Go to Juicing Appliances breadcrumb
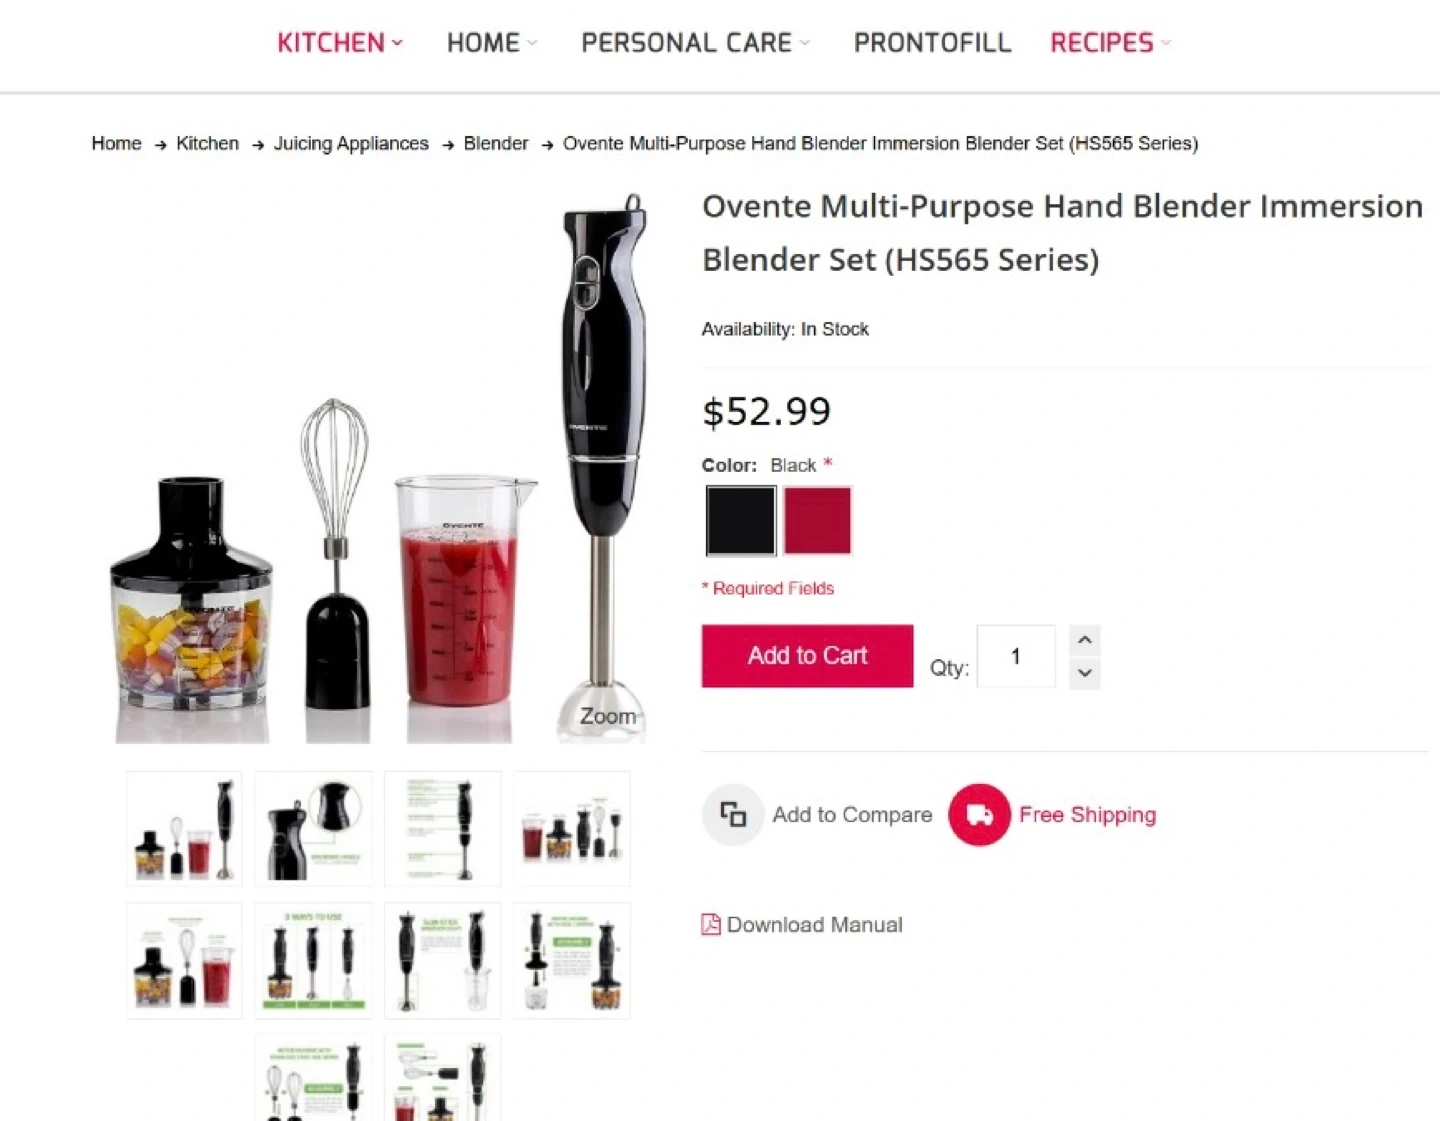Screen dimensions: 1440x1121 (351, 143)
